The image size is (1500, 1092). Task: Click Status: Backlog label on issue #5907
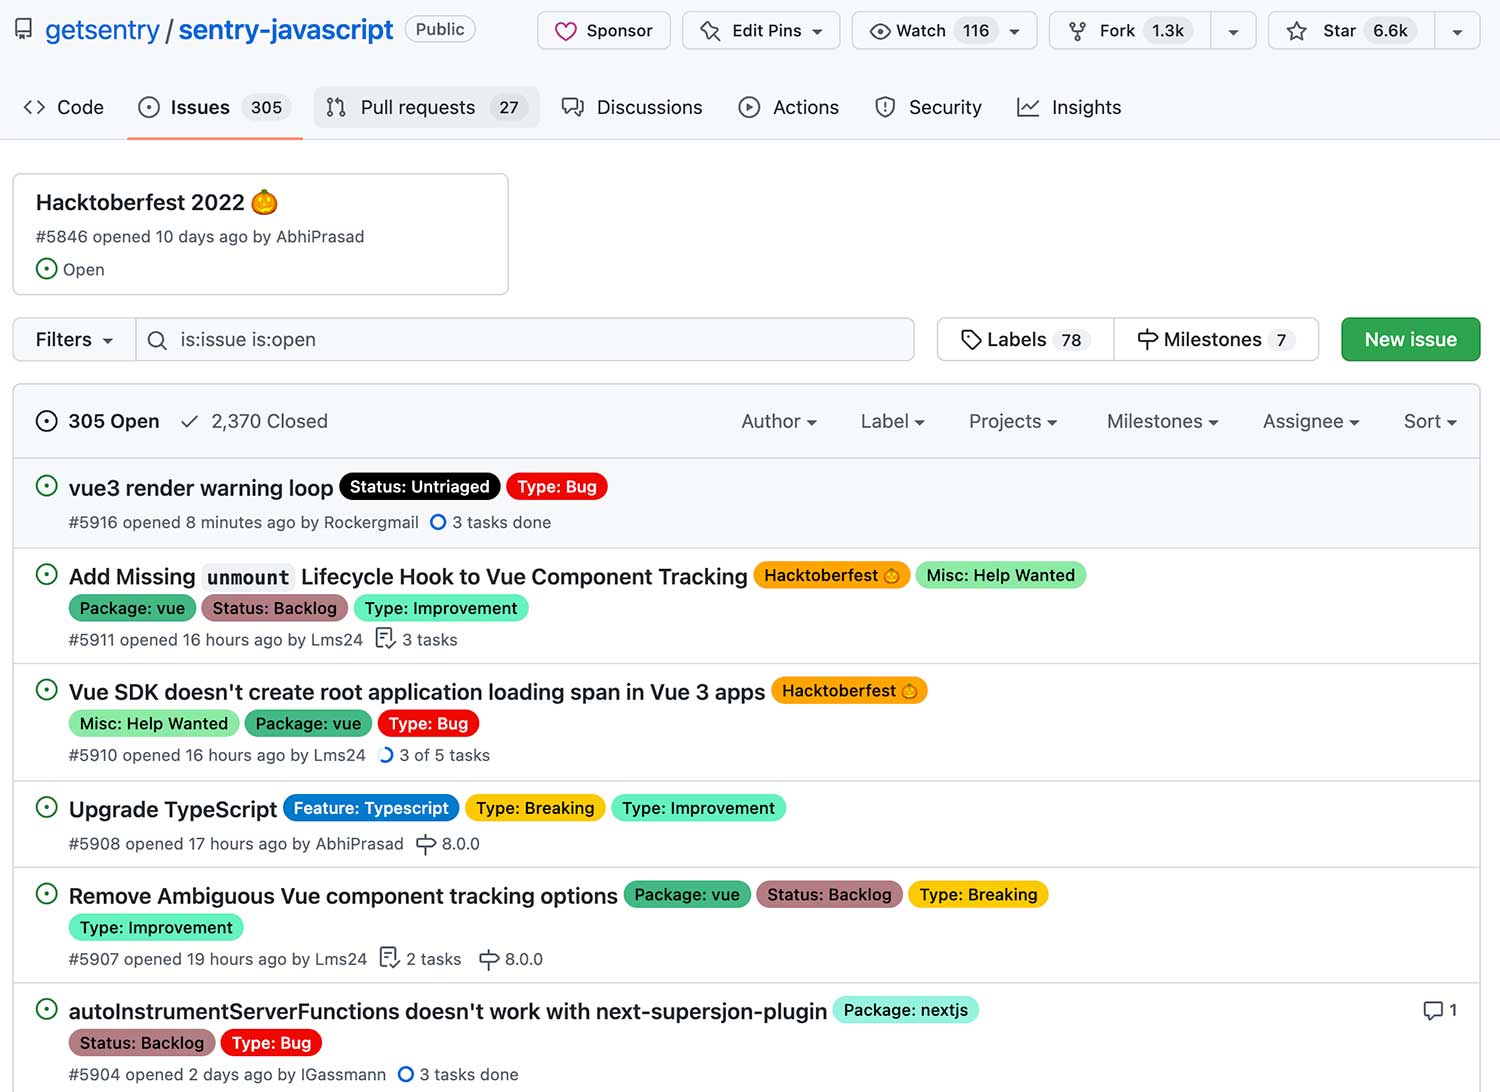click(x=830, y=895)
